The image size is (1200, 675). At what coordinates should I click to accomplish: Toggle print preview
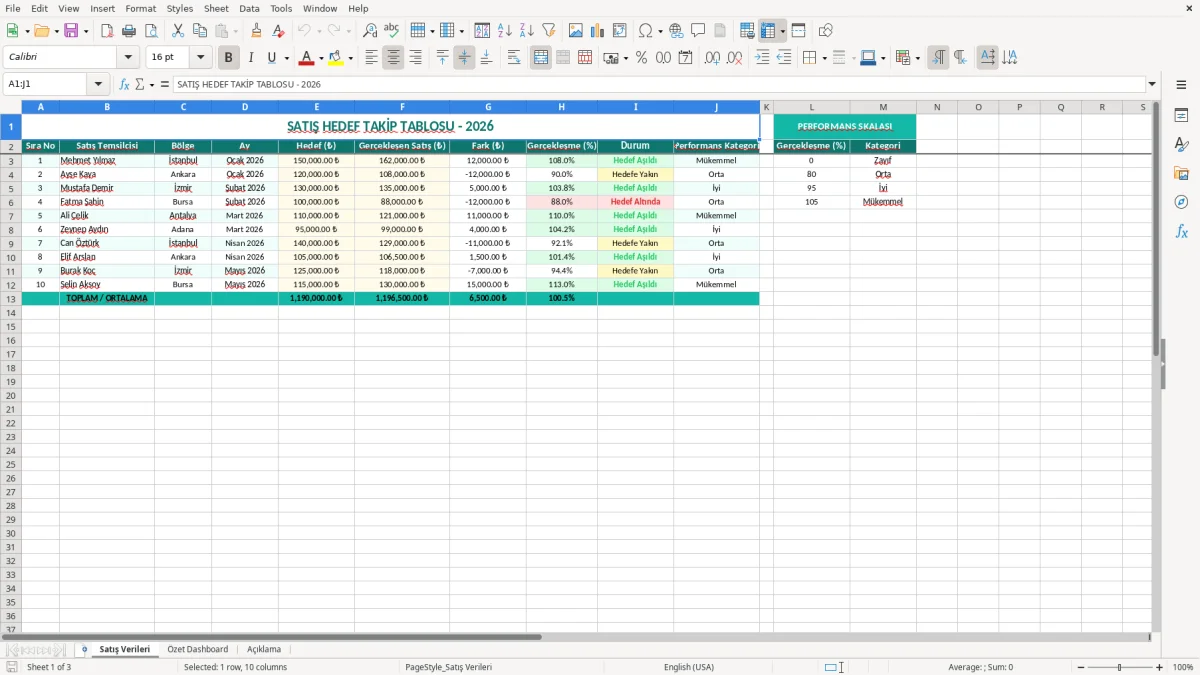(x=151, y=31)
